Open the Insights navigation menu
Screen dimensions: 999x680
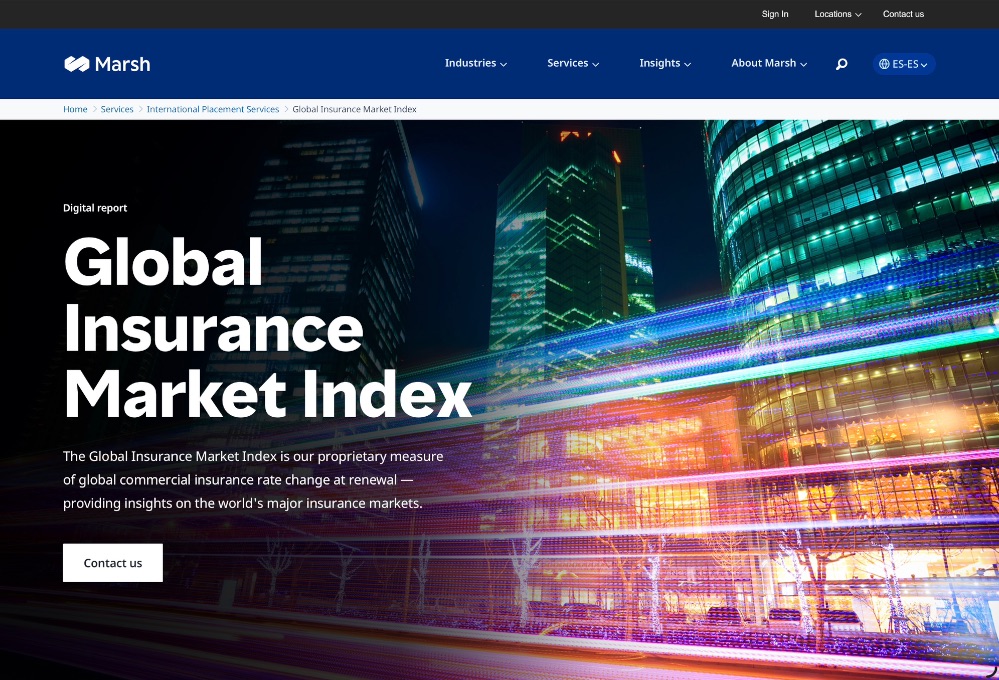(665, 63)
